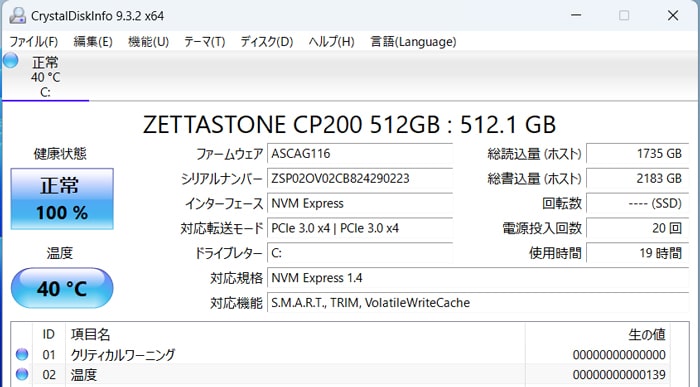Screen dimensions: 700x387
Task: Click the 電源投入回数 field showing 20 回
Action: tap(638, 229)
